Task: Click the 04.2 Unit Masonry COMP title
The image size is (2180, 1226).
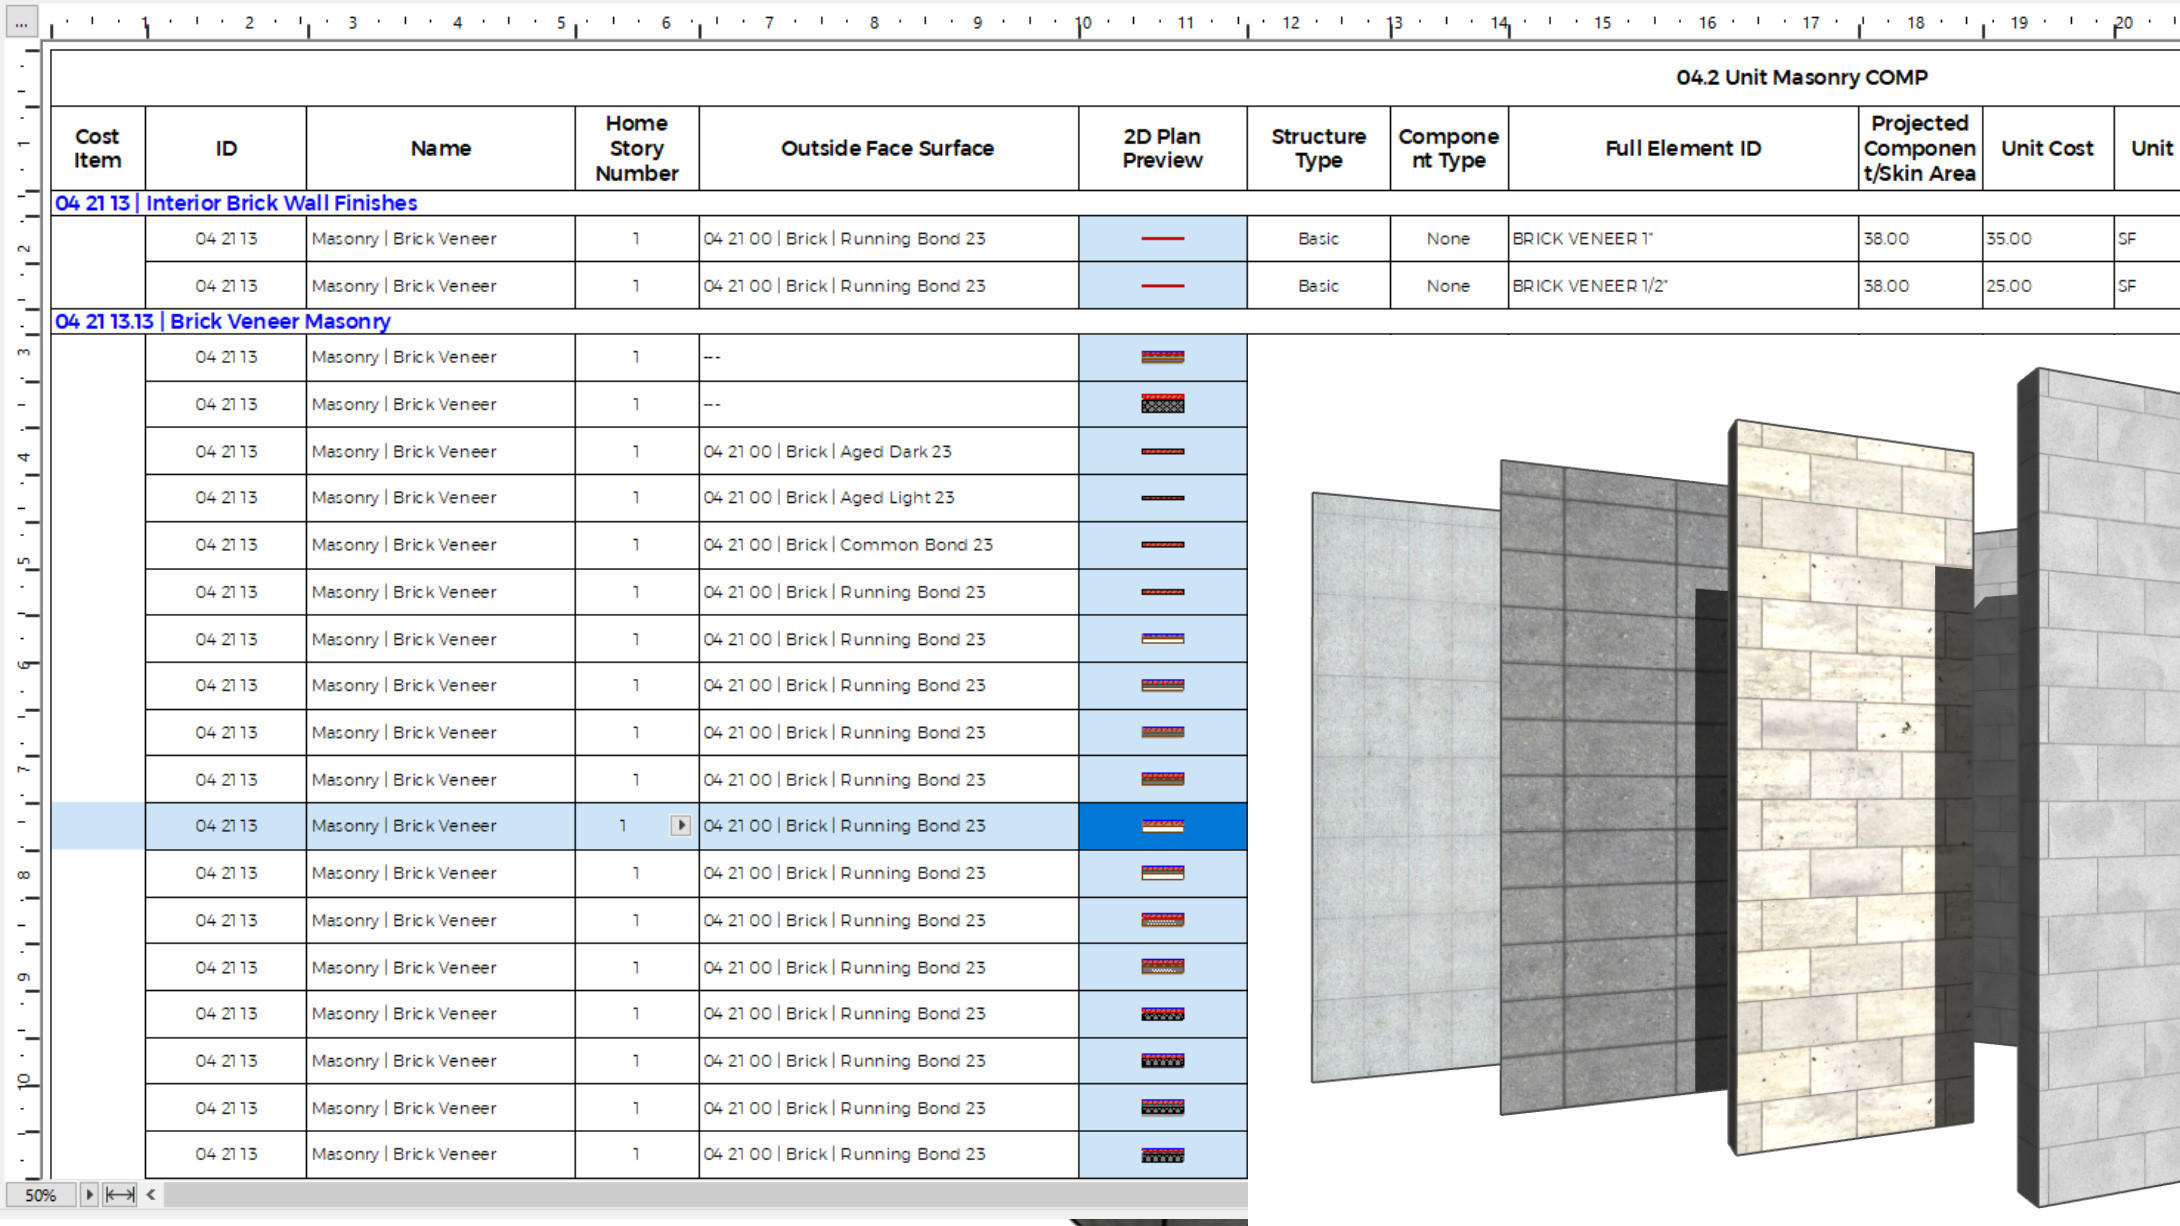Action: [1801, 77]
